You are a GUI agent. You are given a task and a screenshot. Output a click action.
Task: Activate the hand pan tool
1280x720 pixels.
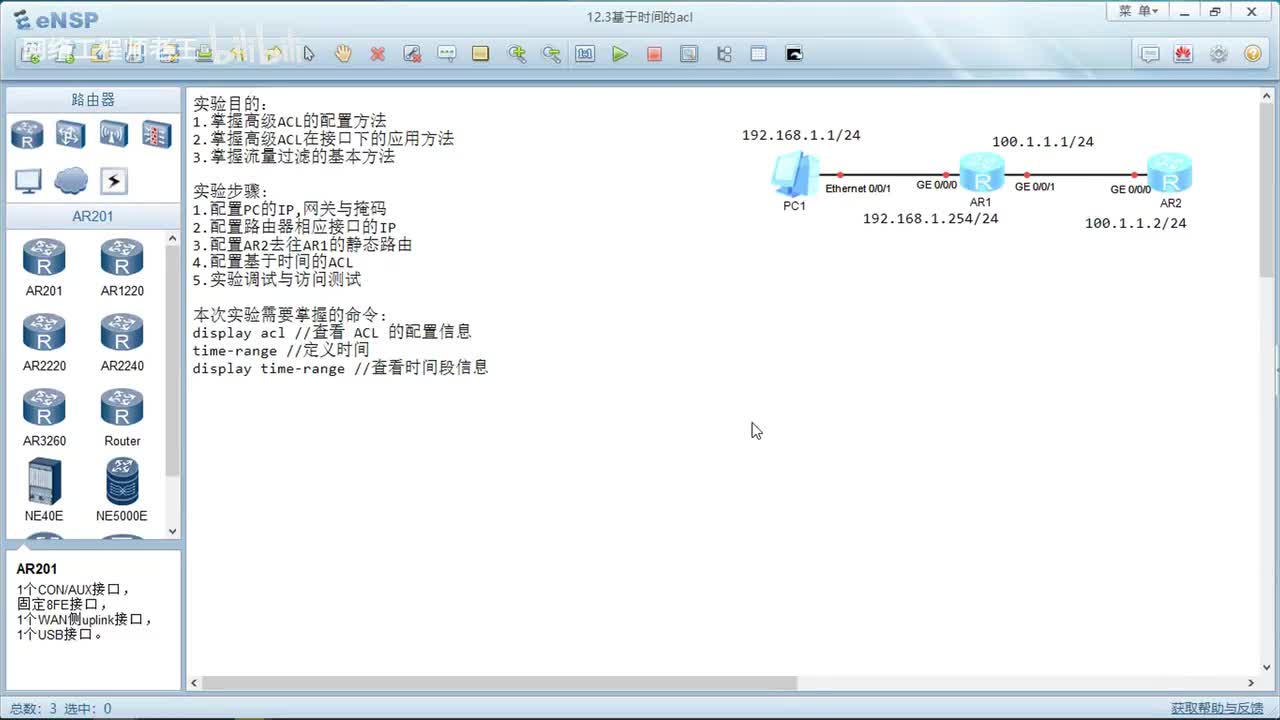click(343, 54)
